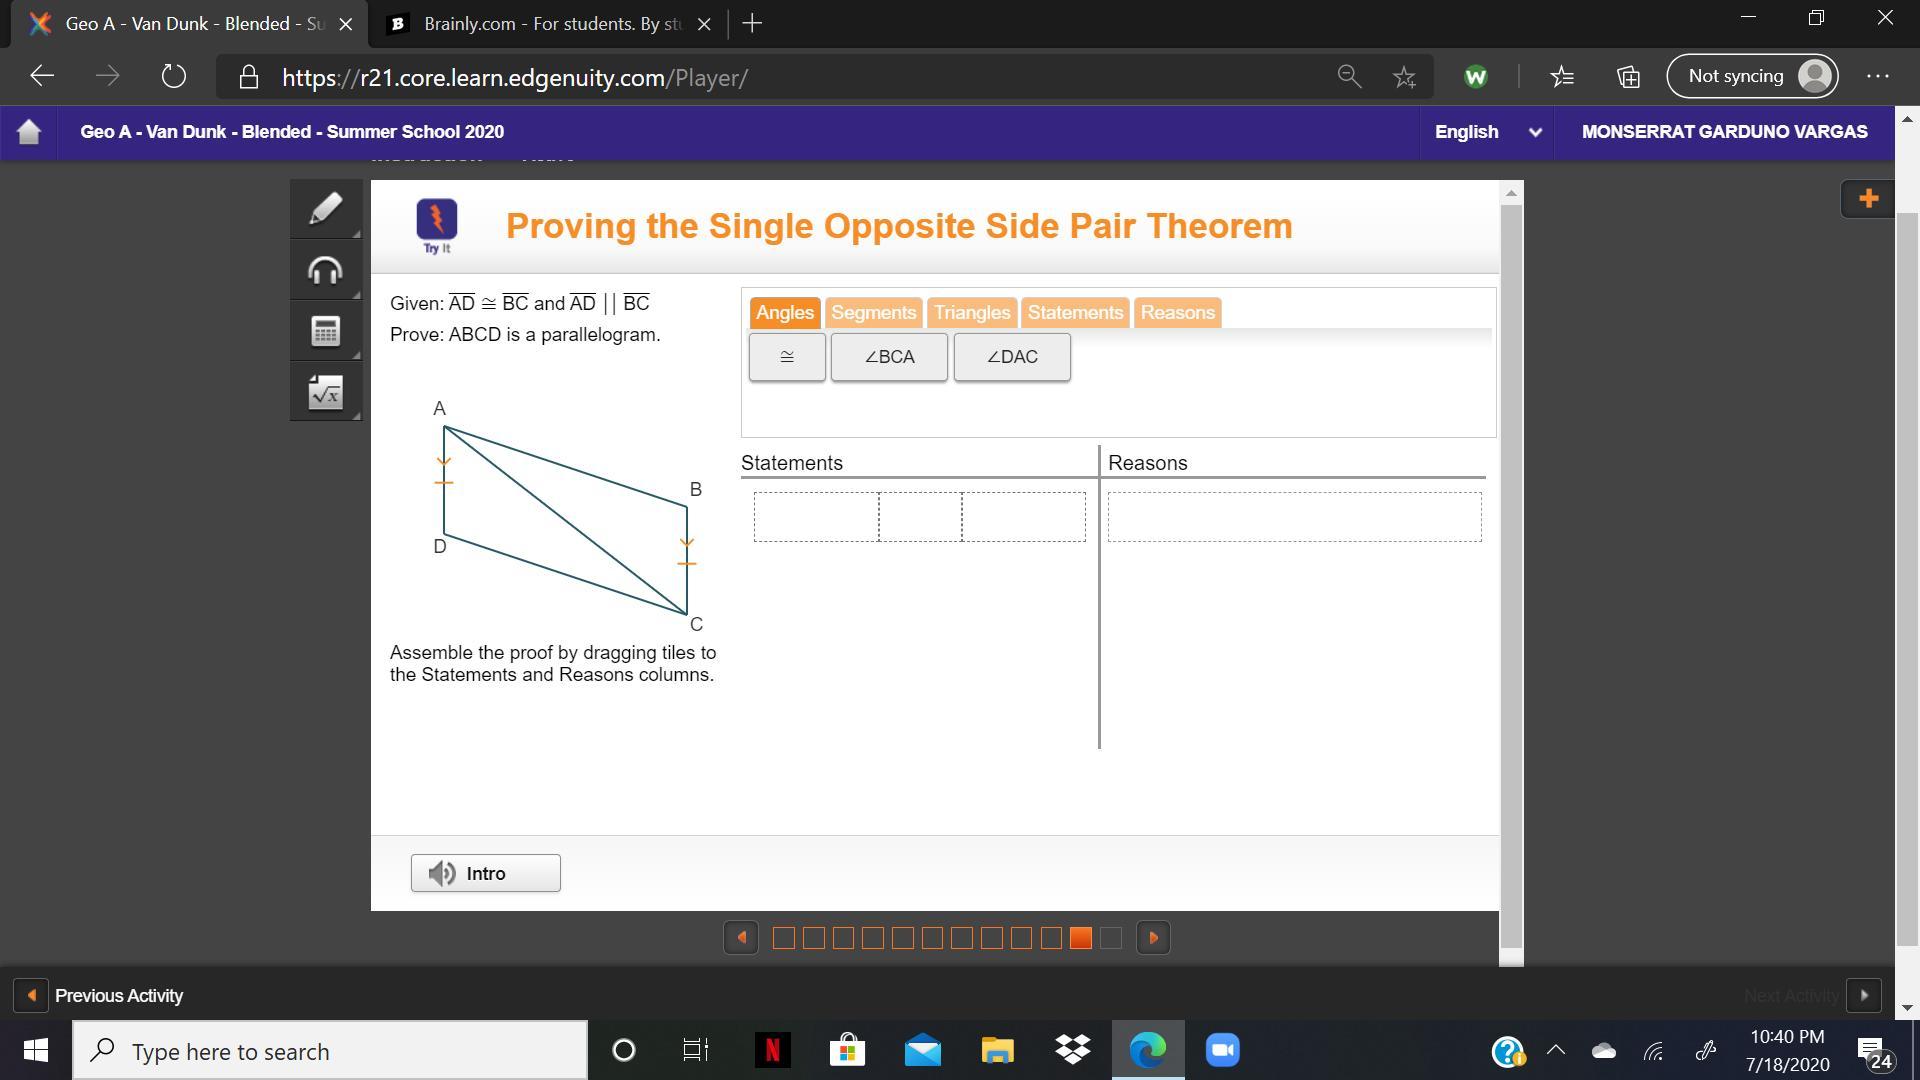Viewport: 1920px width, 1080px height.
Task: Select the pencil highlighter tool
Action: pyautogui.click(x=325, y=209)
